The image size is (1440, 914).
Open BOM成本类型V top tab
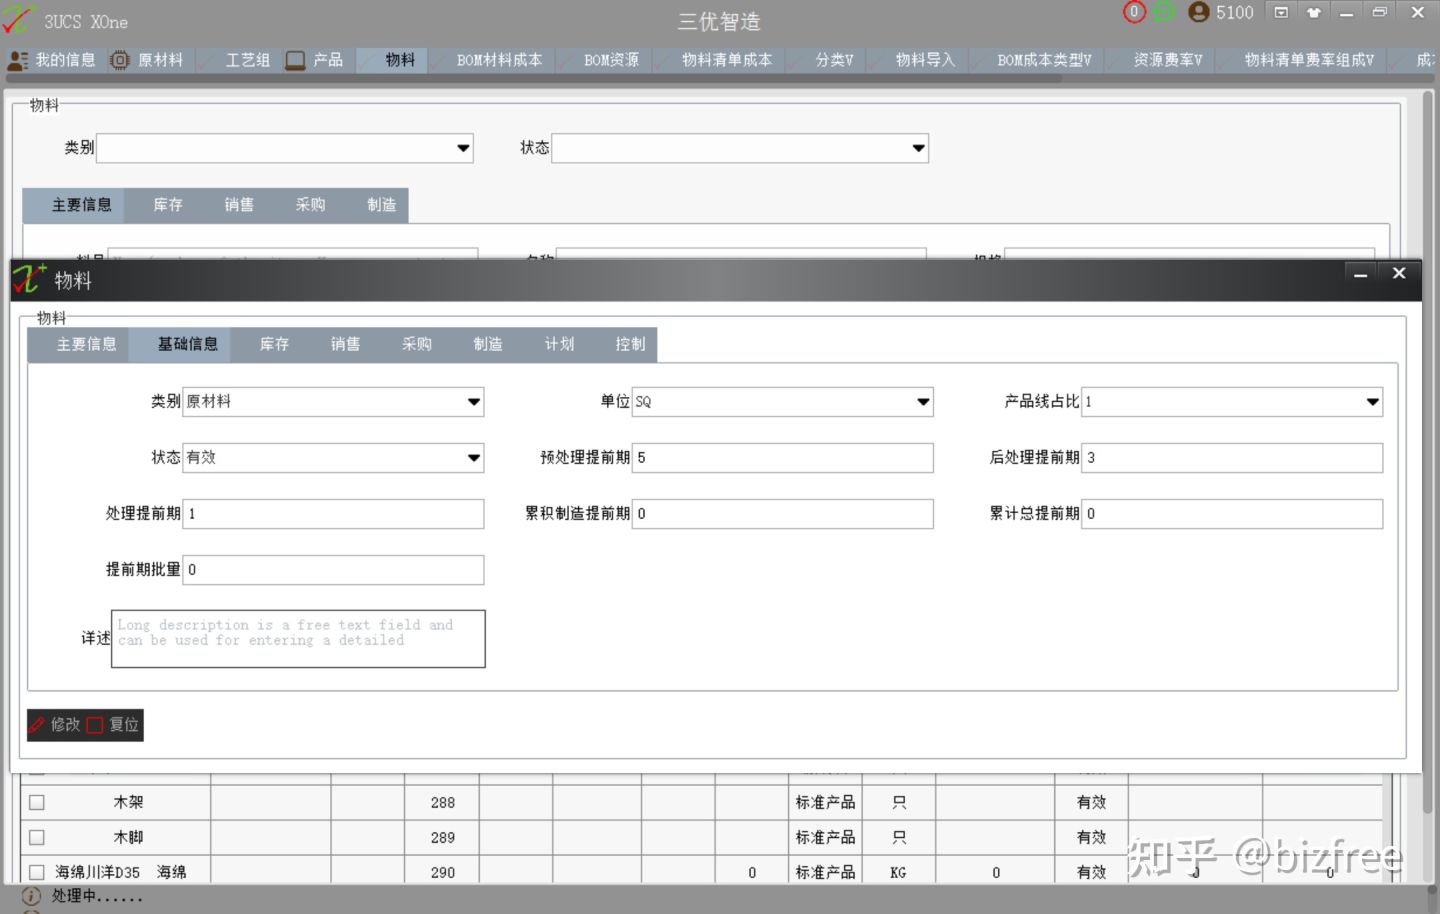(1036, 60)
